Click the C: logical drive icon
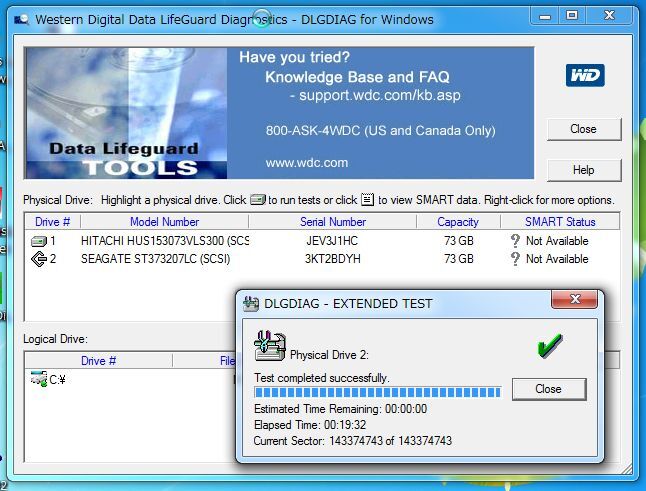This screenshot has width=646, height=491. coord(39,379)
